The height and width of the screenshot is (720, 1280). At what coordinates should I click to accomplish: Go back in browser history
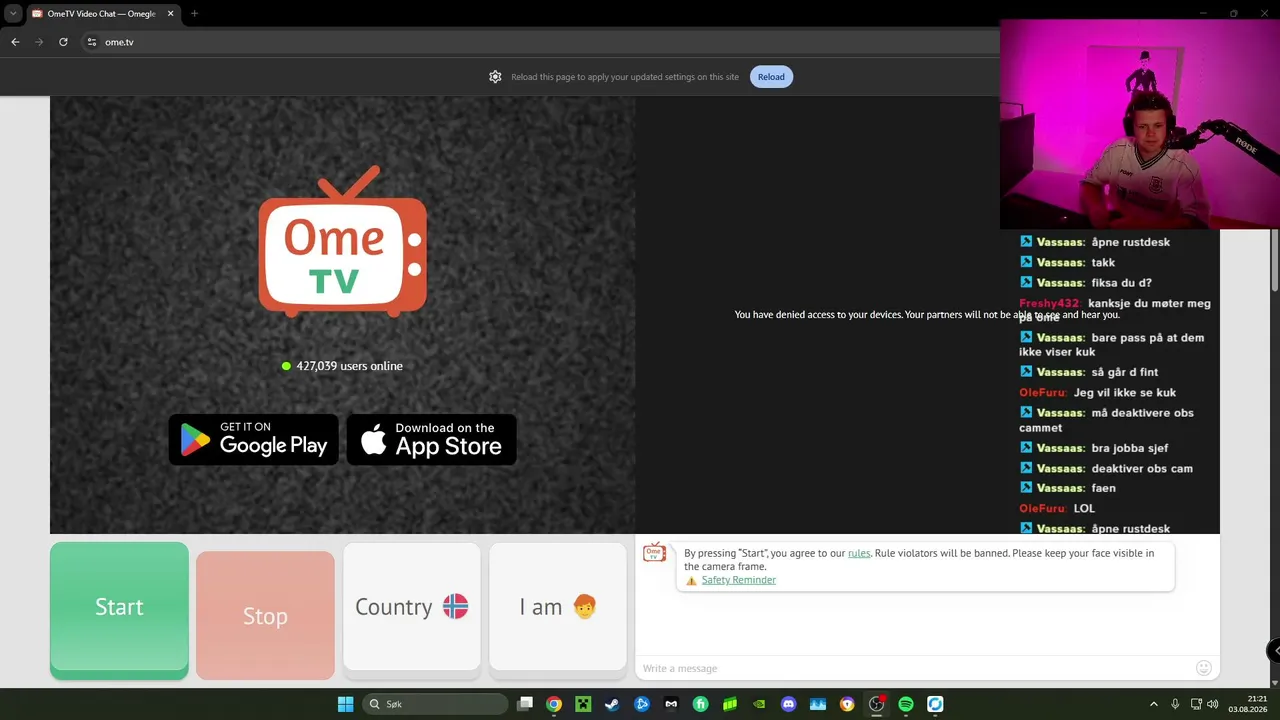coord(15,42)
